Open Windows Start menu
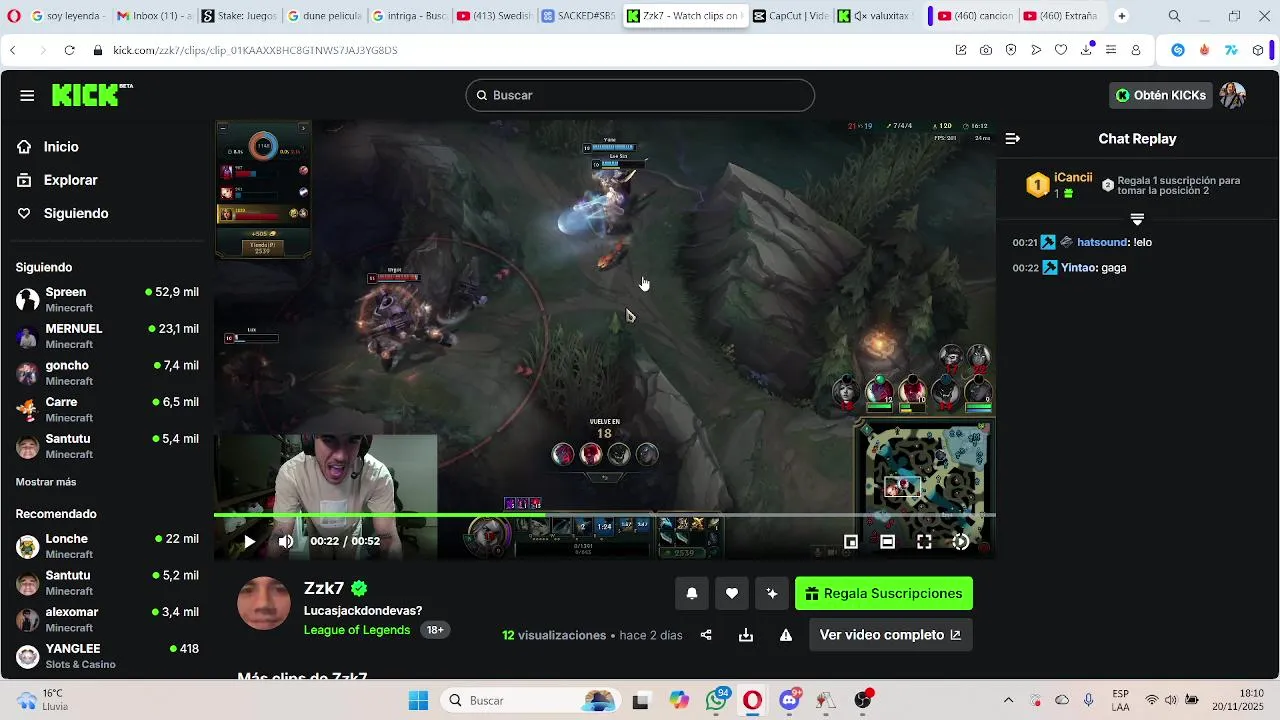 coord(418,700)
